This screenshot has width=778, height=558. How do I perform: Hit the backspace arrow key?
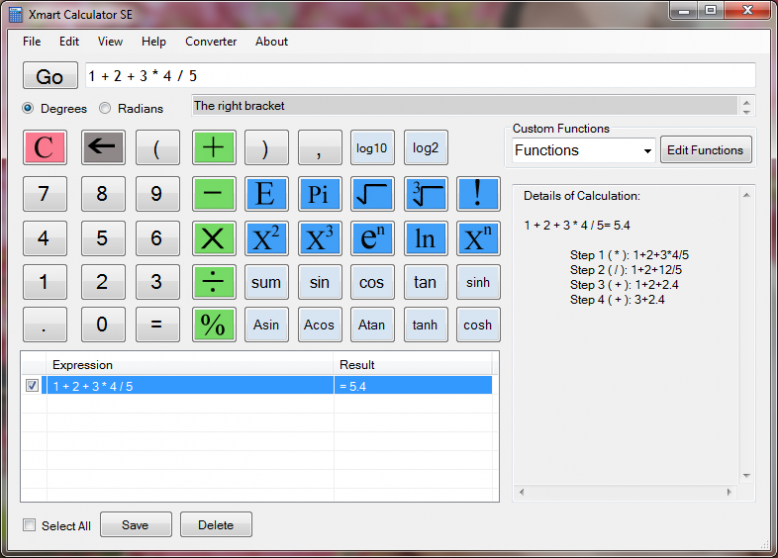(x=103, y=147)
